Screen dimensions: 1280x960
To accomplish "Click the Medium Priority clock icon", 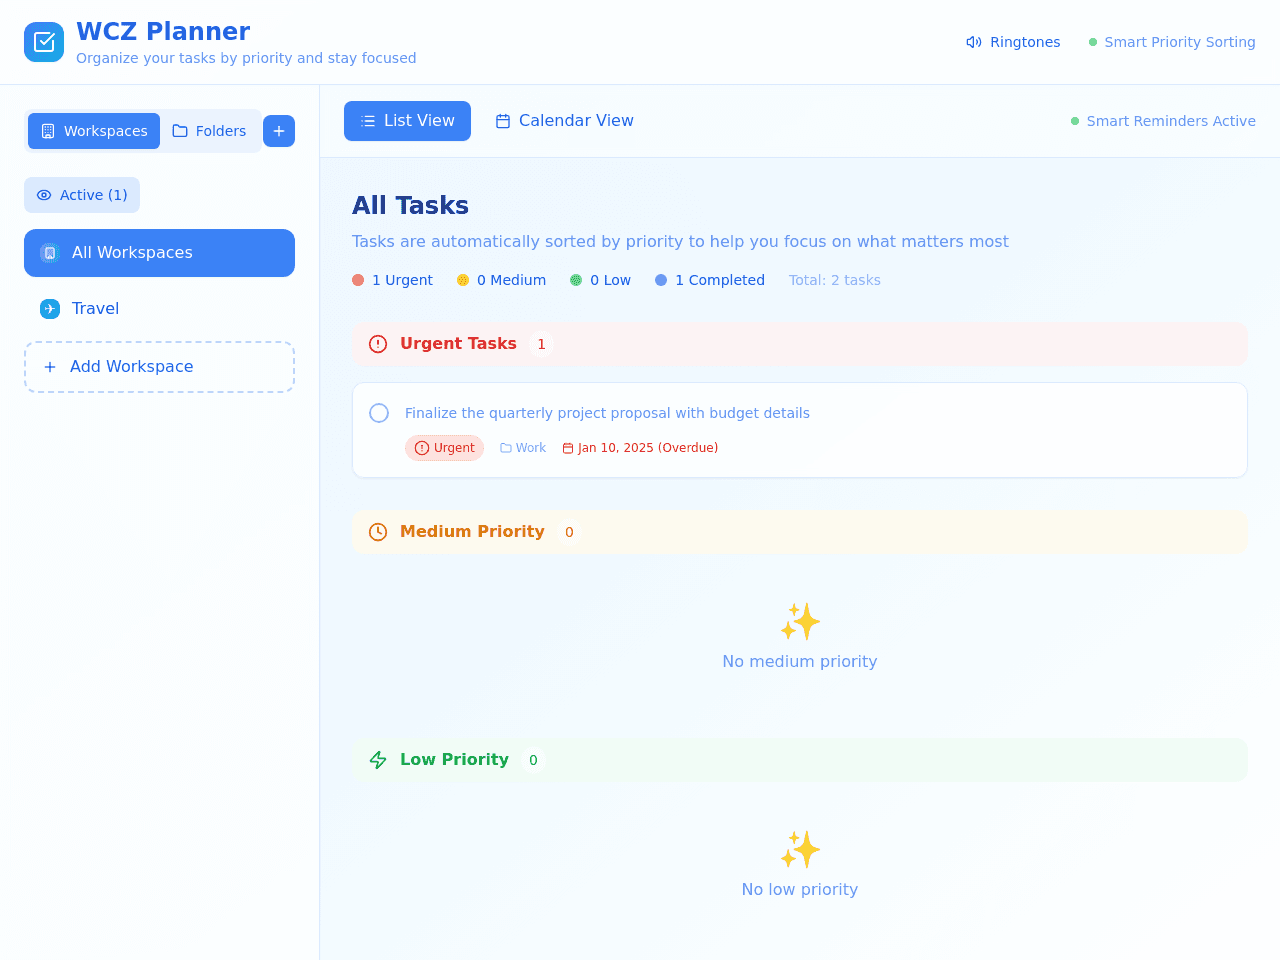I will click(378, 532).
